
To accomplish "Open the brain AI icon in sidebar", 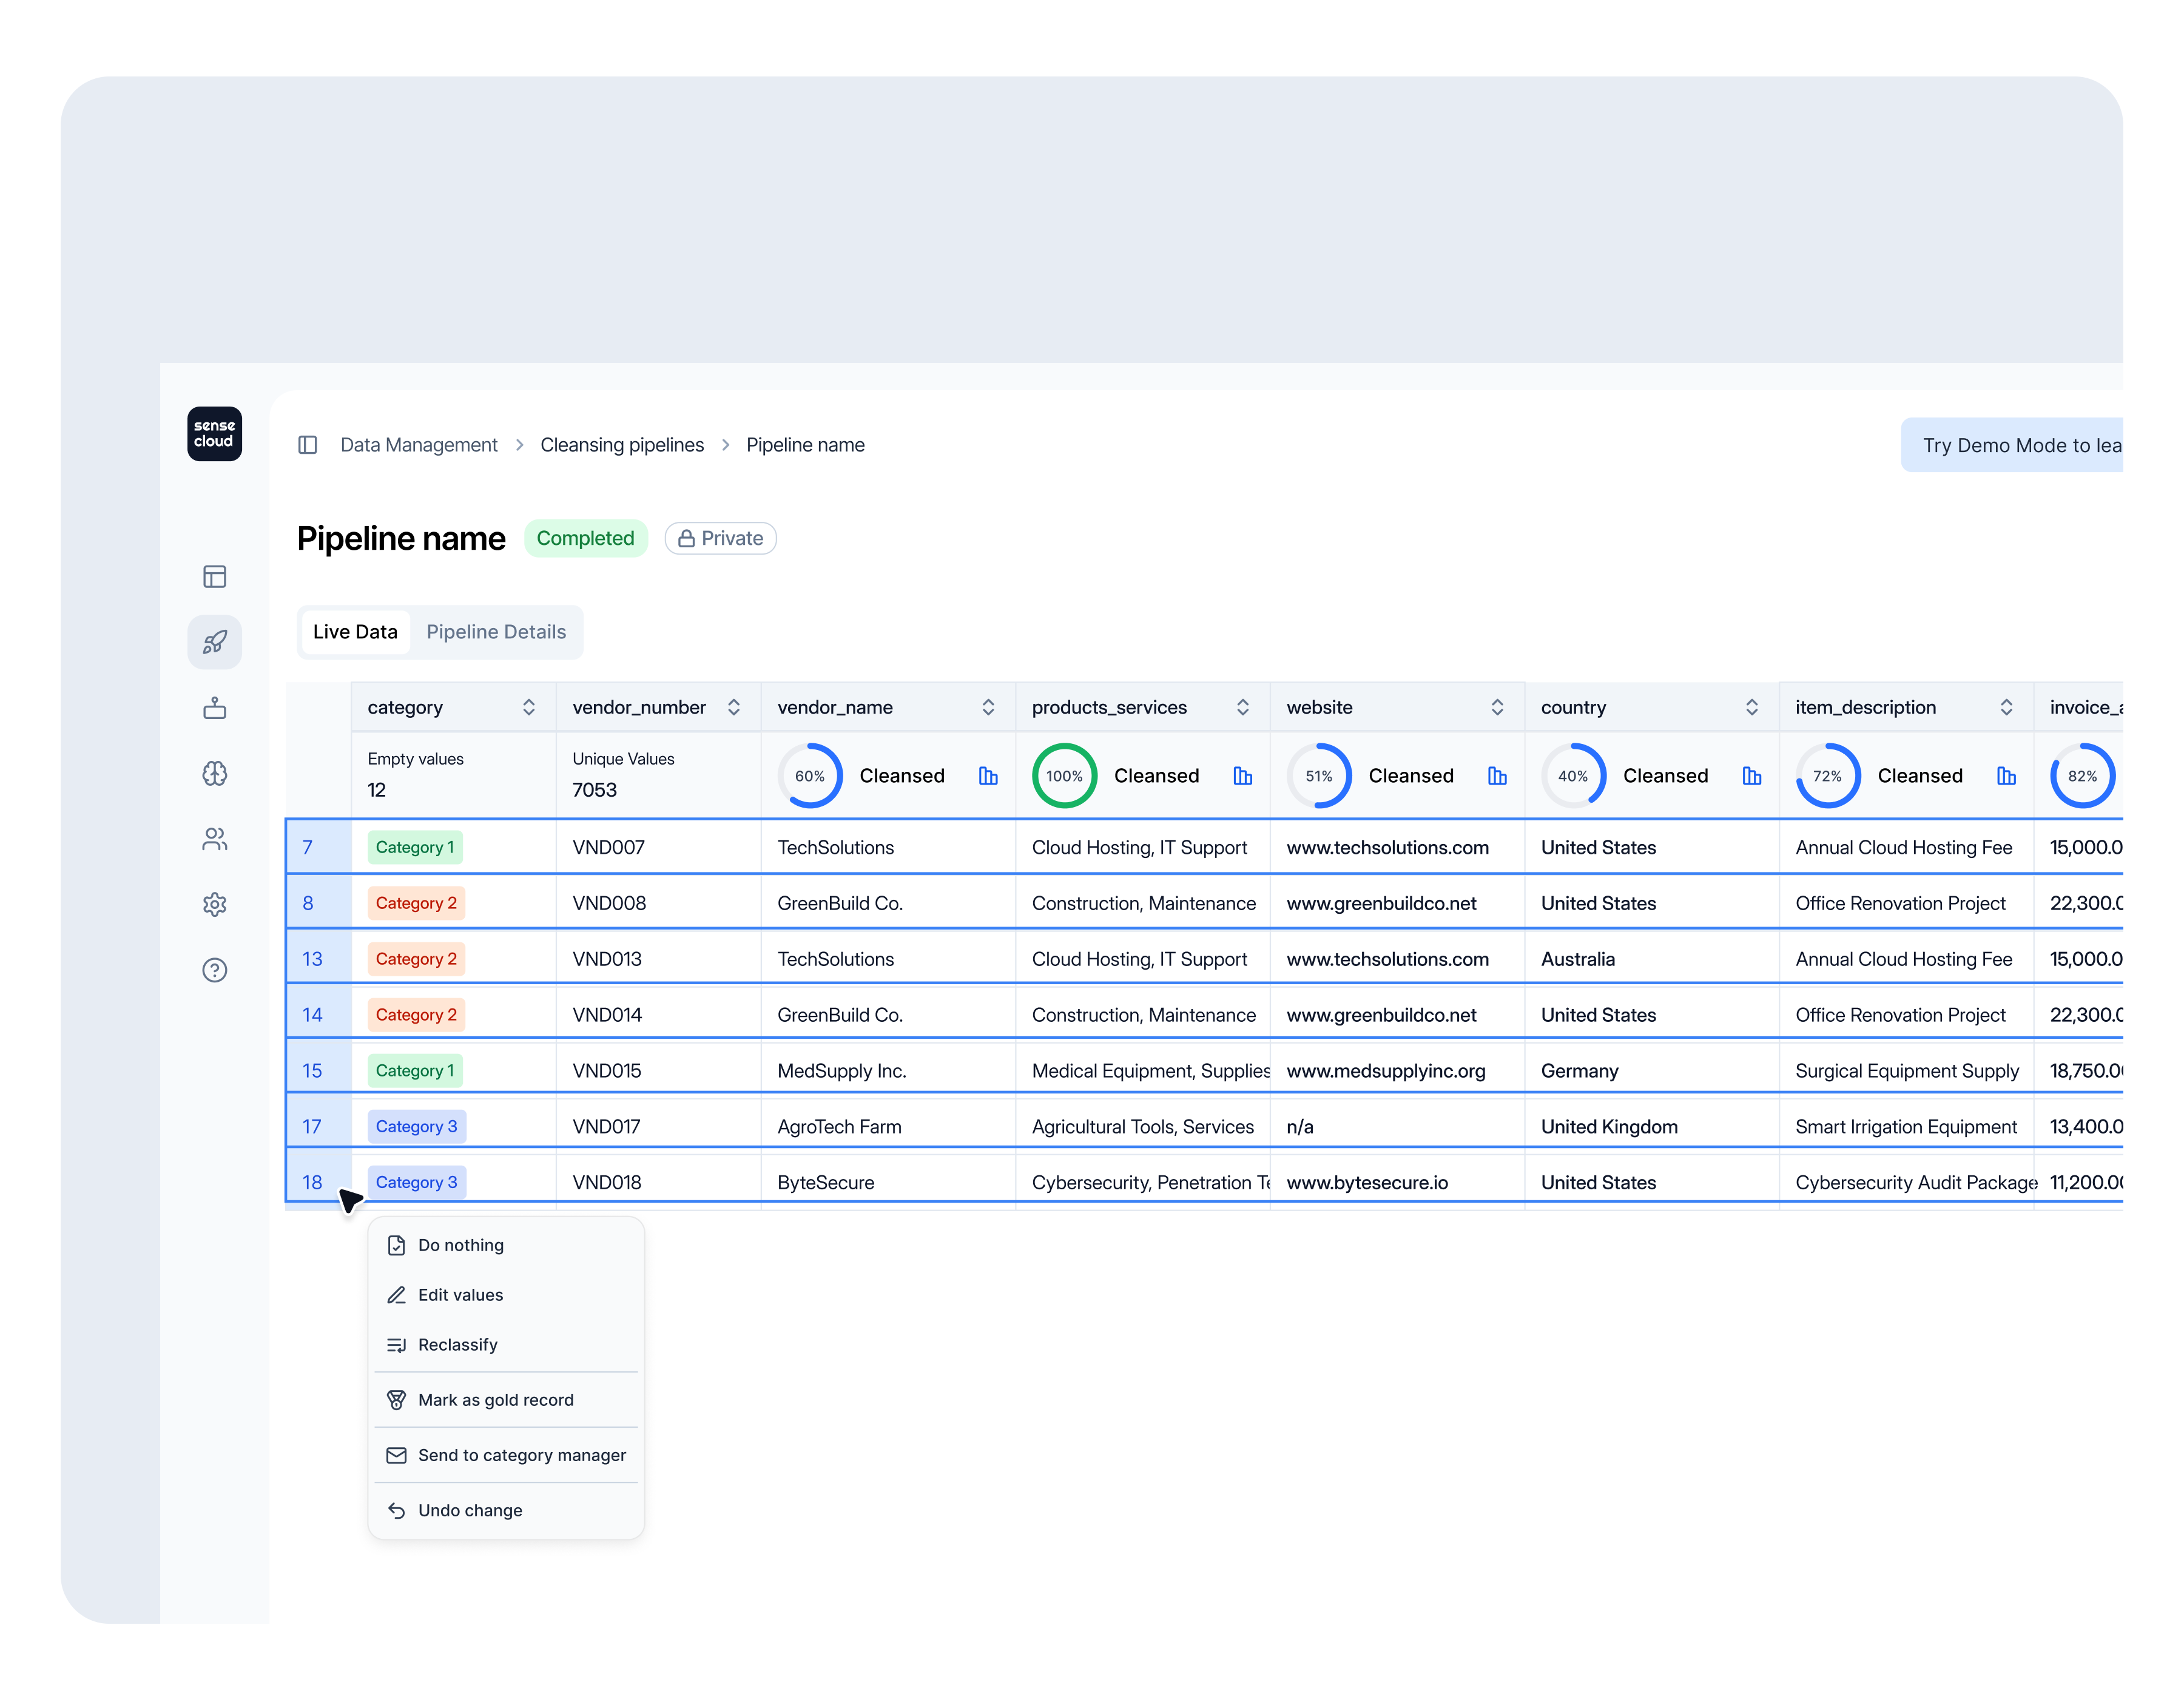I will coord(214,773).
